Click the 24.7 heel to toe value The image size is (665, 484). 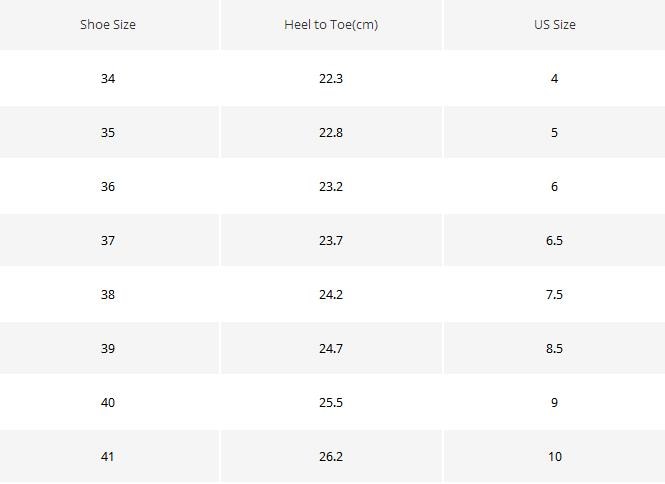tap(331, 348)
